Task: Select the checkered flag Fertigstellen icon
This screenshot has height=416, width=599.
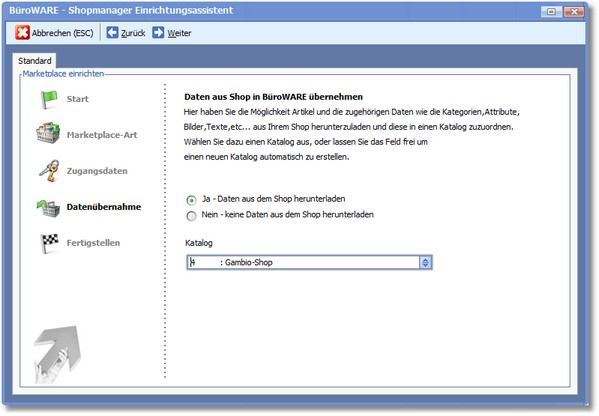Action: tap(50, 243)
